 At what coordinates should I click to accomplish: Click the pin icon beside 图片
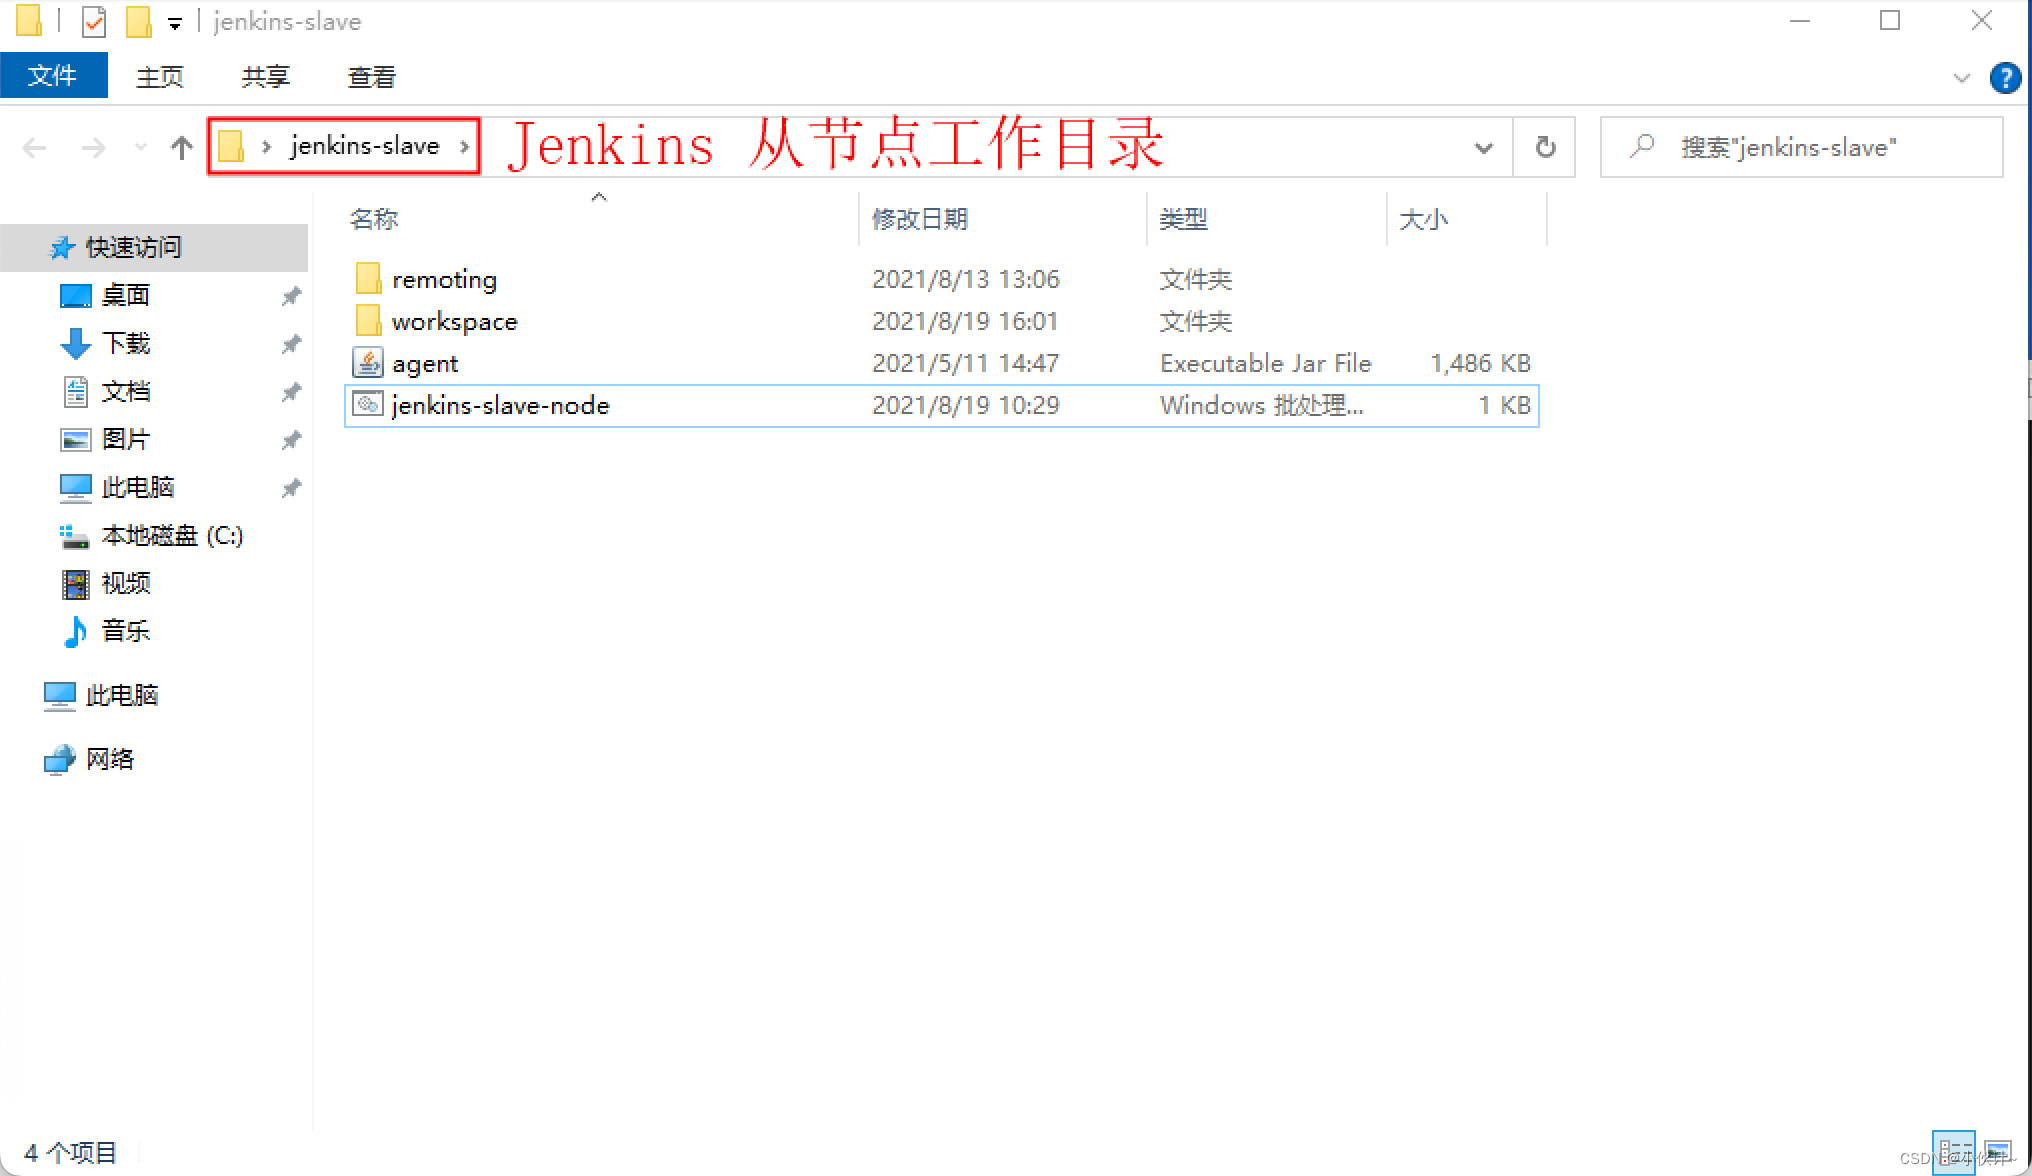point(291,440)
